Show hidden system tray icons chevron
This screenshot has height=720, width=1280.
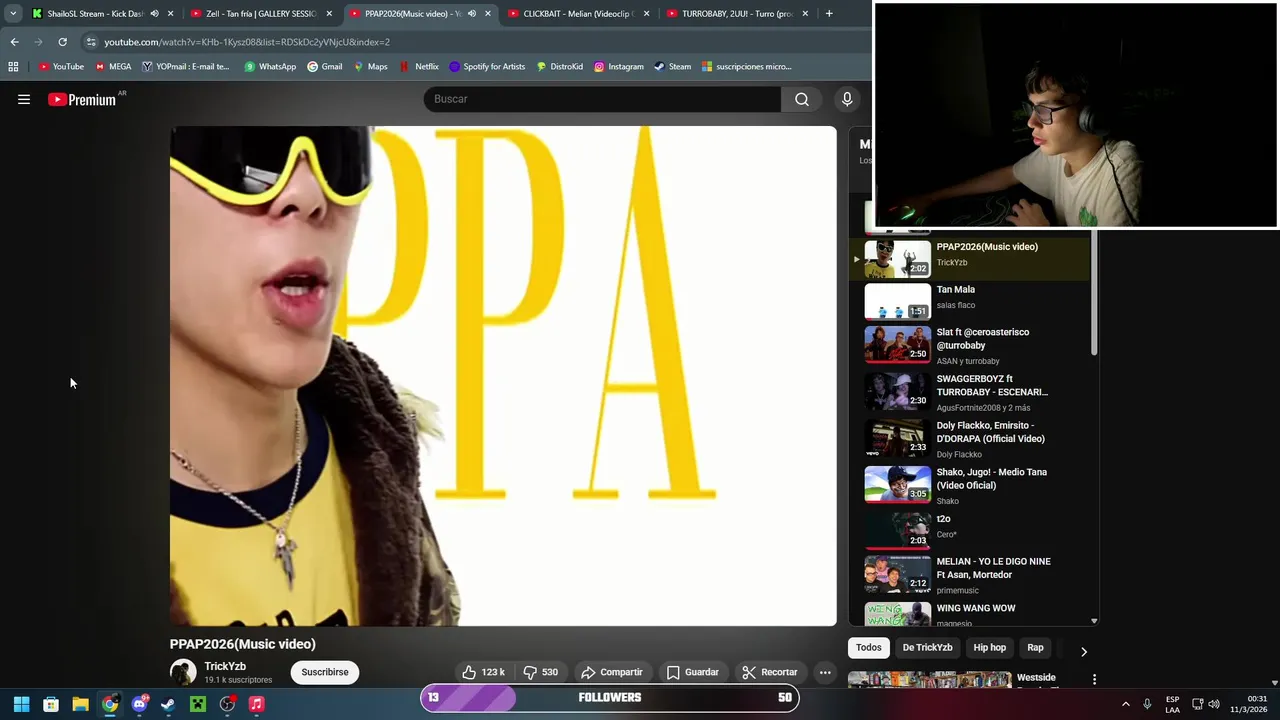(1125, 704)
